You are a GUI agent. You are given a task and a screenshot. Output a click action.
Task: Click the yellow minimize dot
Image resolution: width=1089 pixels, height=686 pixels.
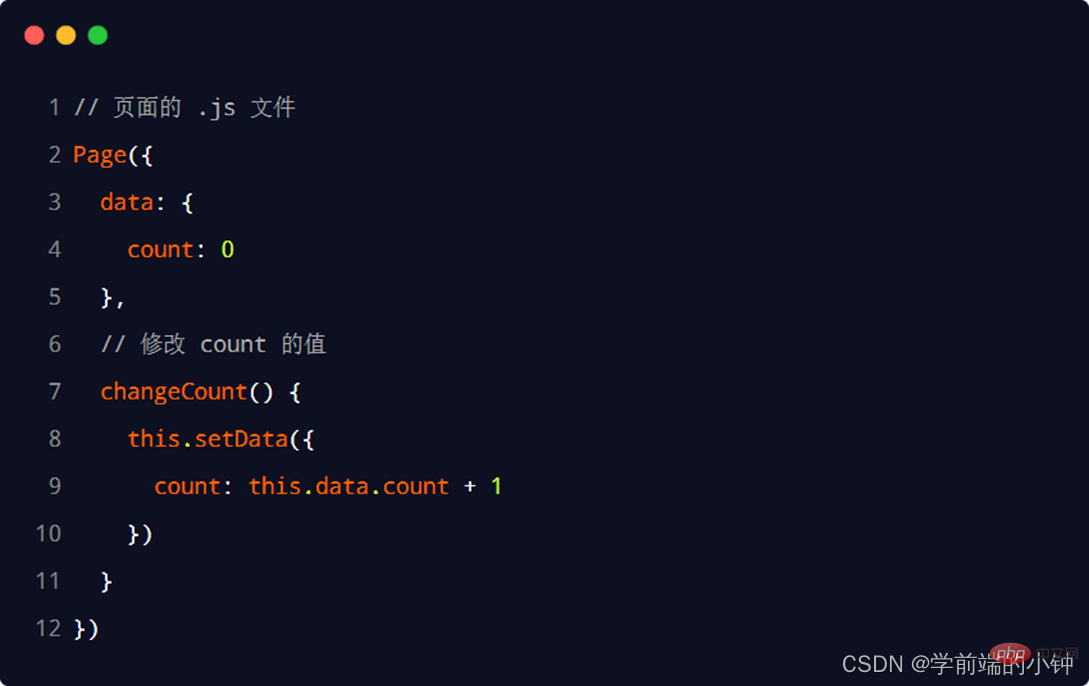[x=66, y=36]
